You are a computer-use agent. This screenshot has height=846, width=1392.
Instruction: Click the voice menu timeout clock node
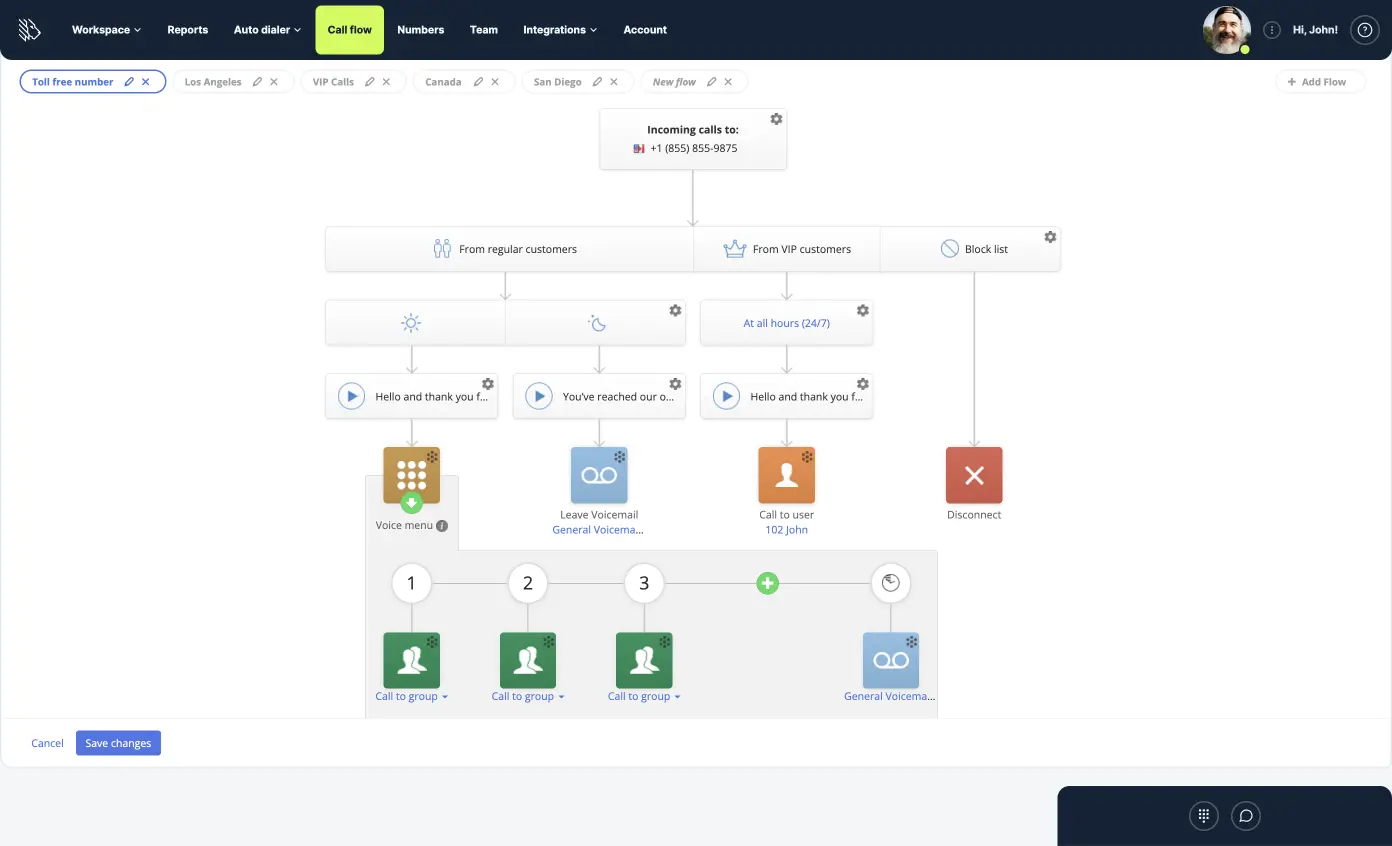[x=891, y=583]
